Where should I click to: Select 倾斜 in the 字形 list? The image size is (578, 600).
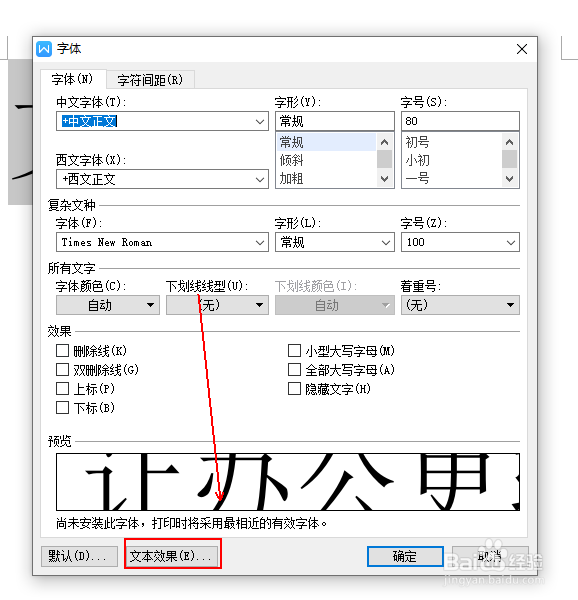coord(326,160)
